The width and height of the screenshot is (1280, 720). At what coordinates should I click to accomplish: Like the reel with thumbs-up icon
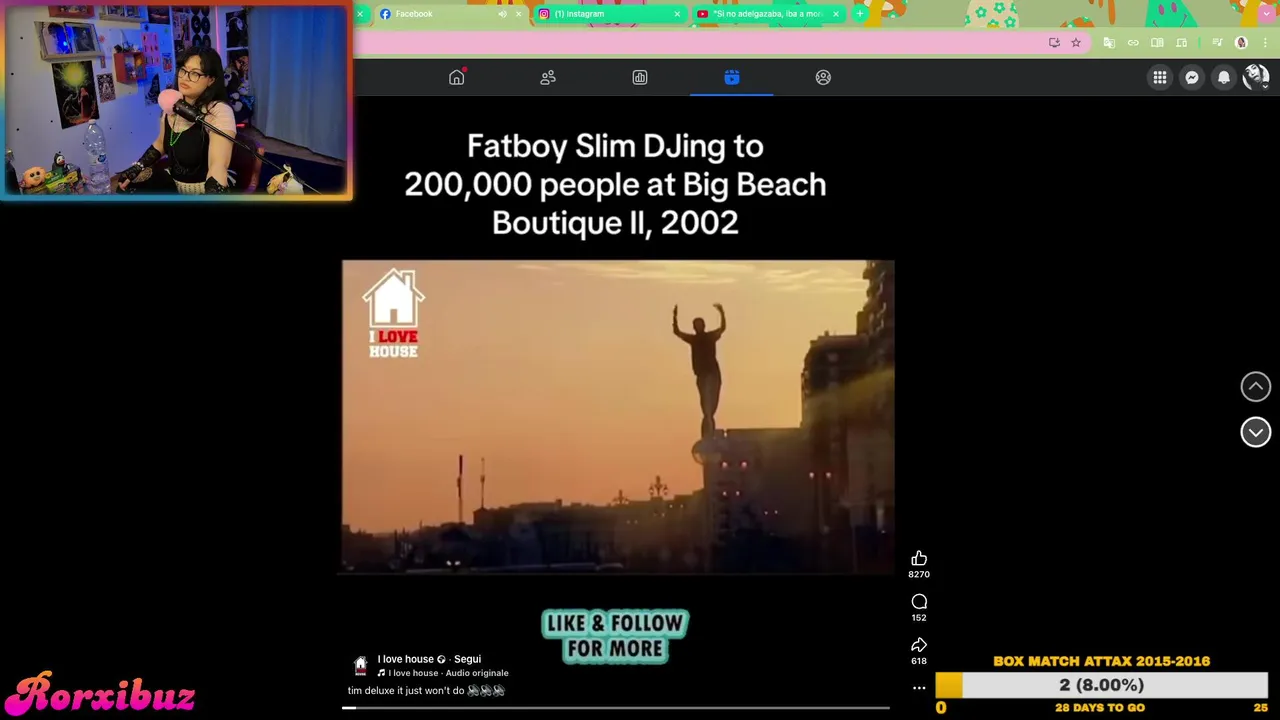click(919, 558)
